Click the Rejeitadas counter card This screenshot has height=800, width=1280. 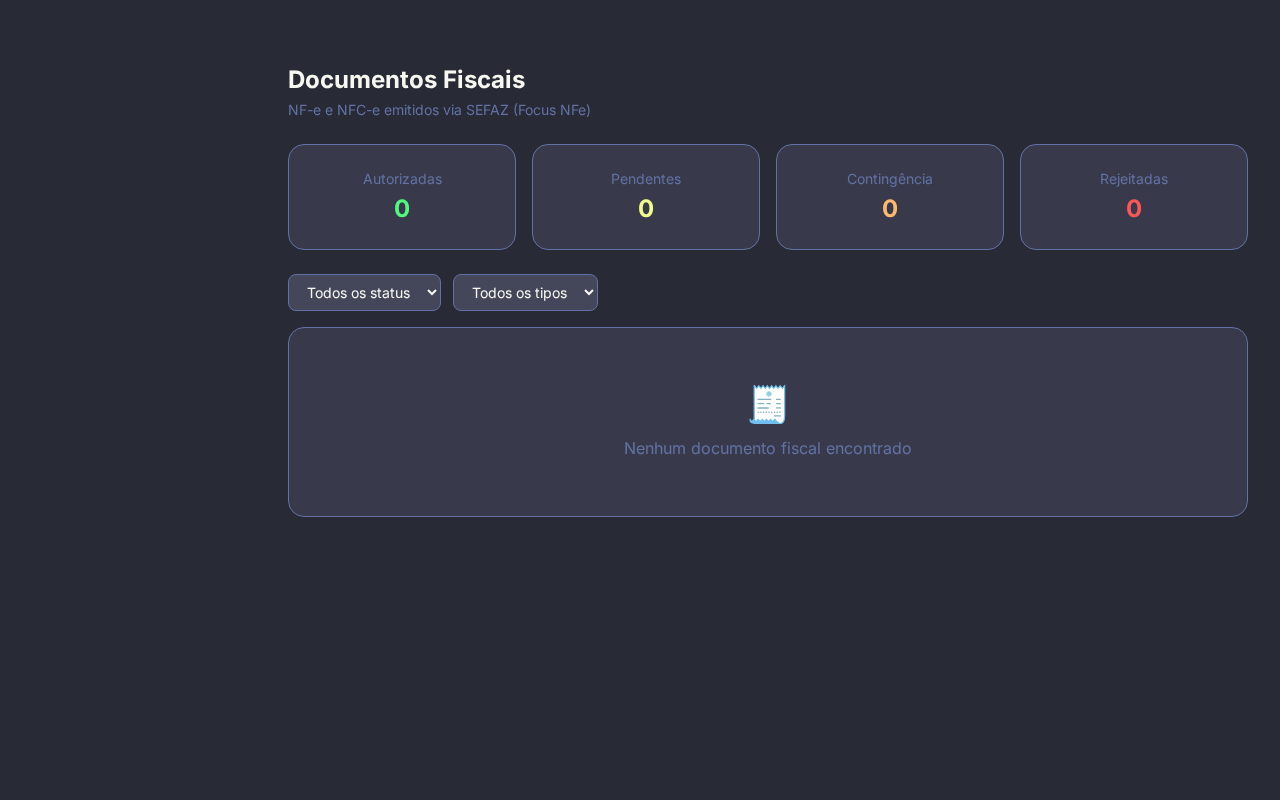point(1134,197)
